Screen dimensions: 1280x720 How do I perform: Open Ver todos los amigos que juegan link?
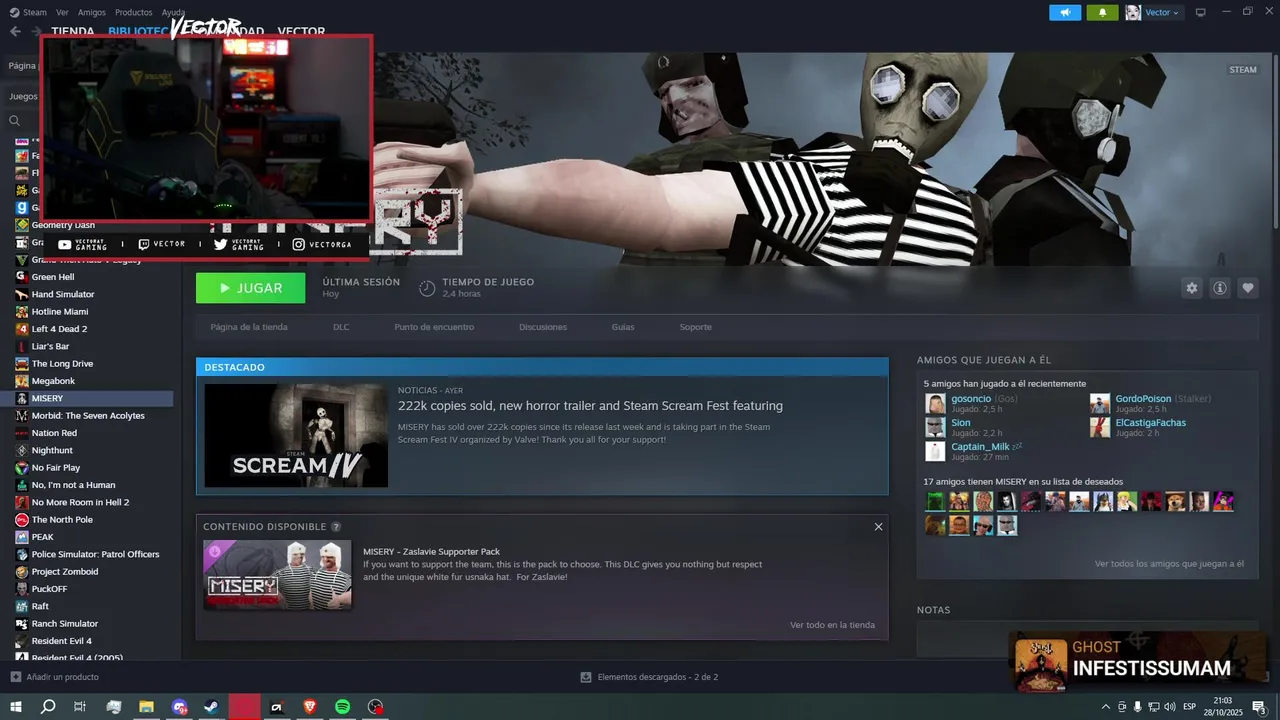(1169, 564)
